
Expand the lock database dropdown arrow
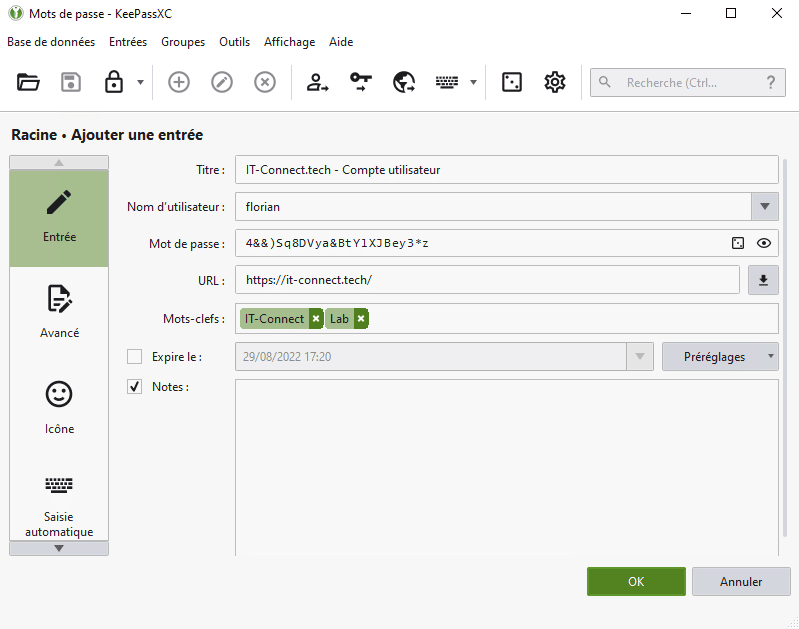pos(140,83)
